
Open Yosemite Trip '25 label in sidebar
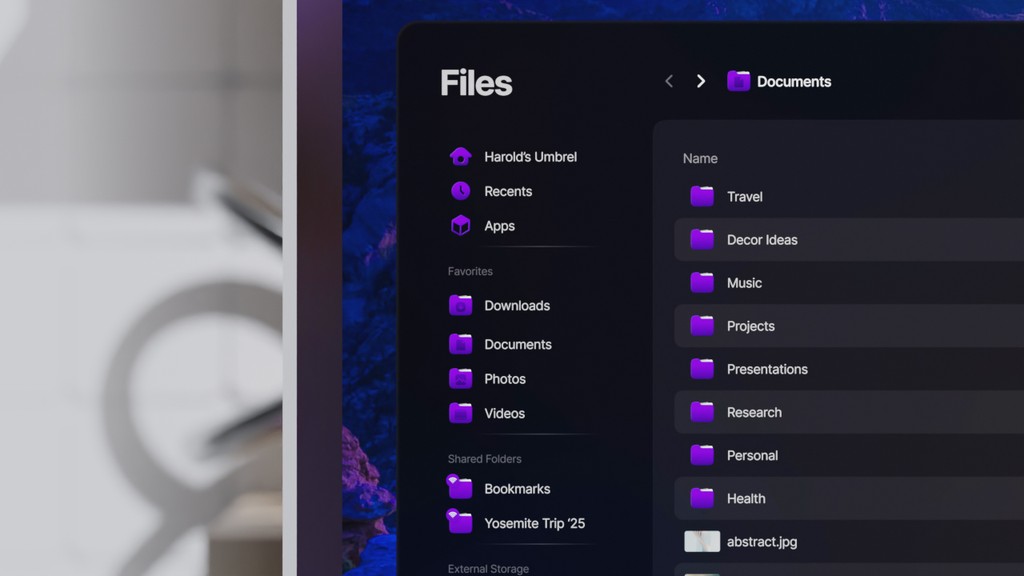[534, 523]
